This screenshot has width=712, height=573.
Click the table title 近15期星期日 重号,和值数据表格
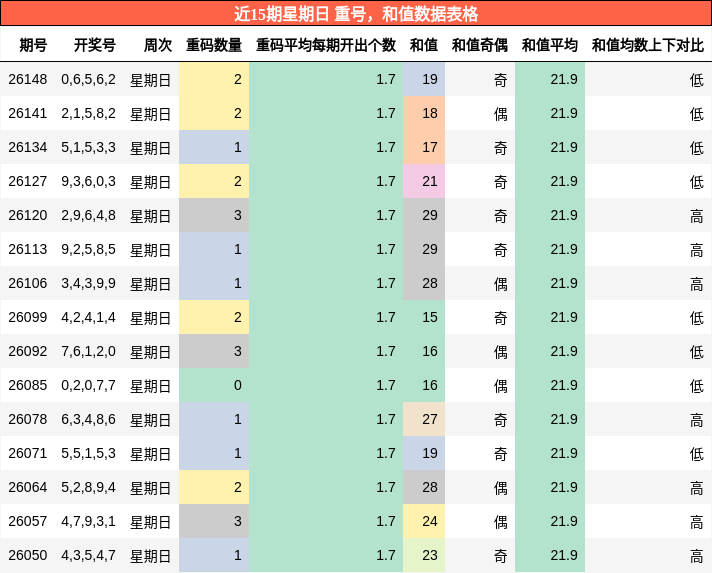point(356,14)
